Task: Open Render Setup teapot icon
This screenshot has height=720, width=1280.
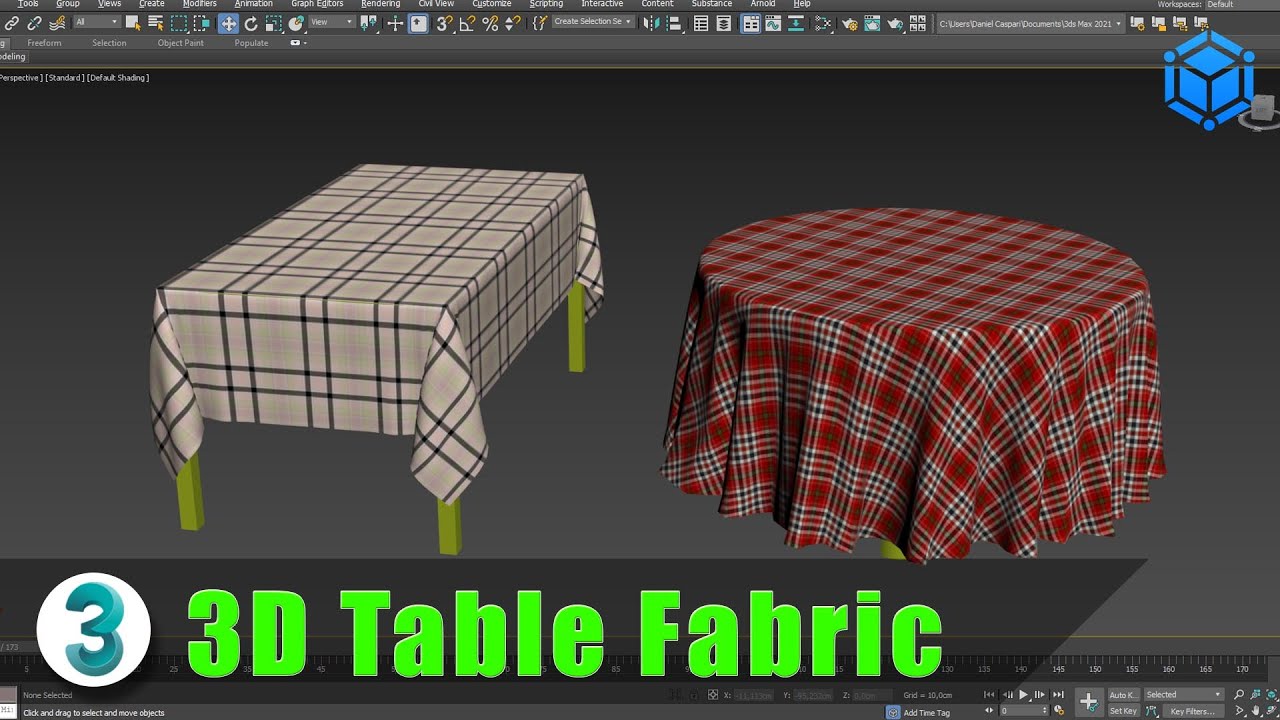Action: (x=850, y=23)
